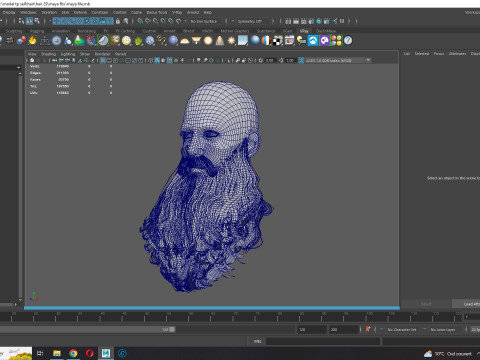
Task: Click the snap to grids icon
Action: (140, 21)
